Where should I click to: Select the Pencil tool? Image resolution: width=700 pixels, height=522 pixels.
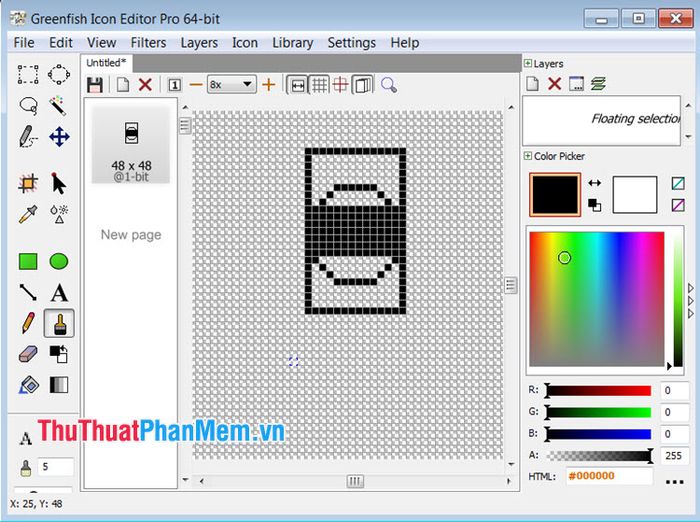pos(28,323)
